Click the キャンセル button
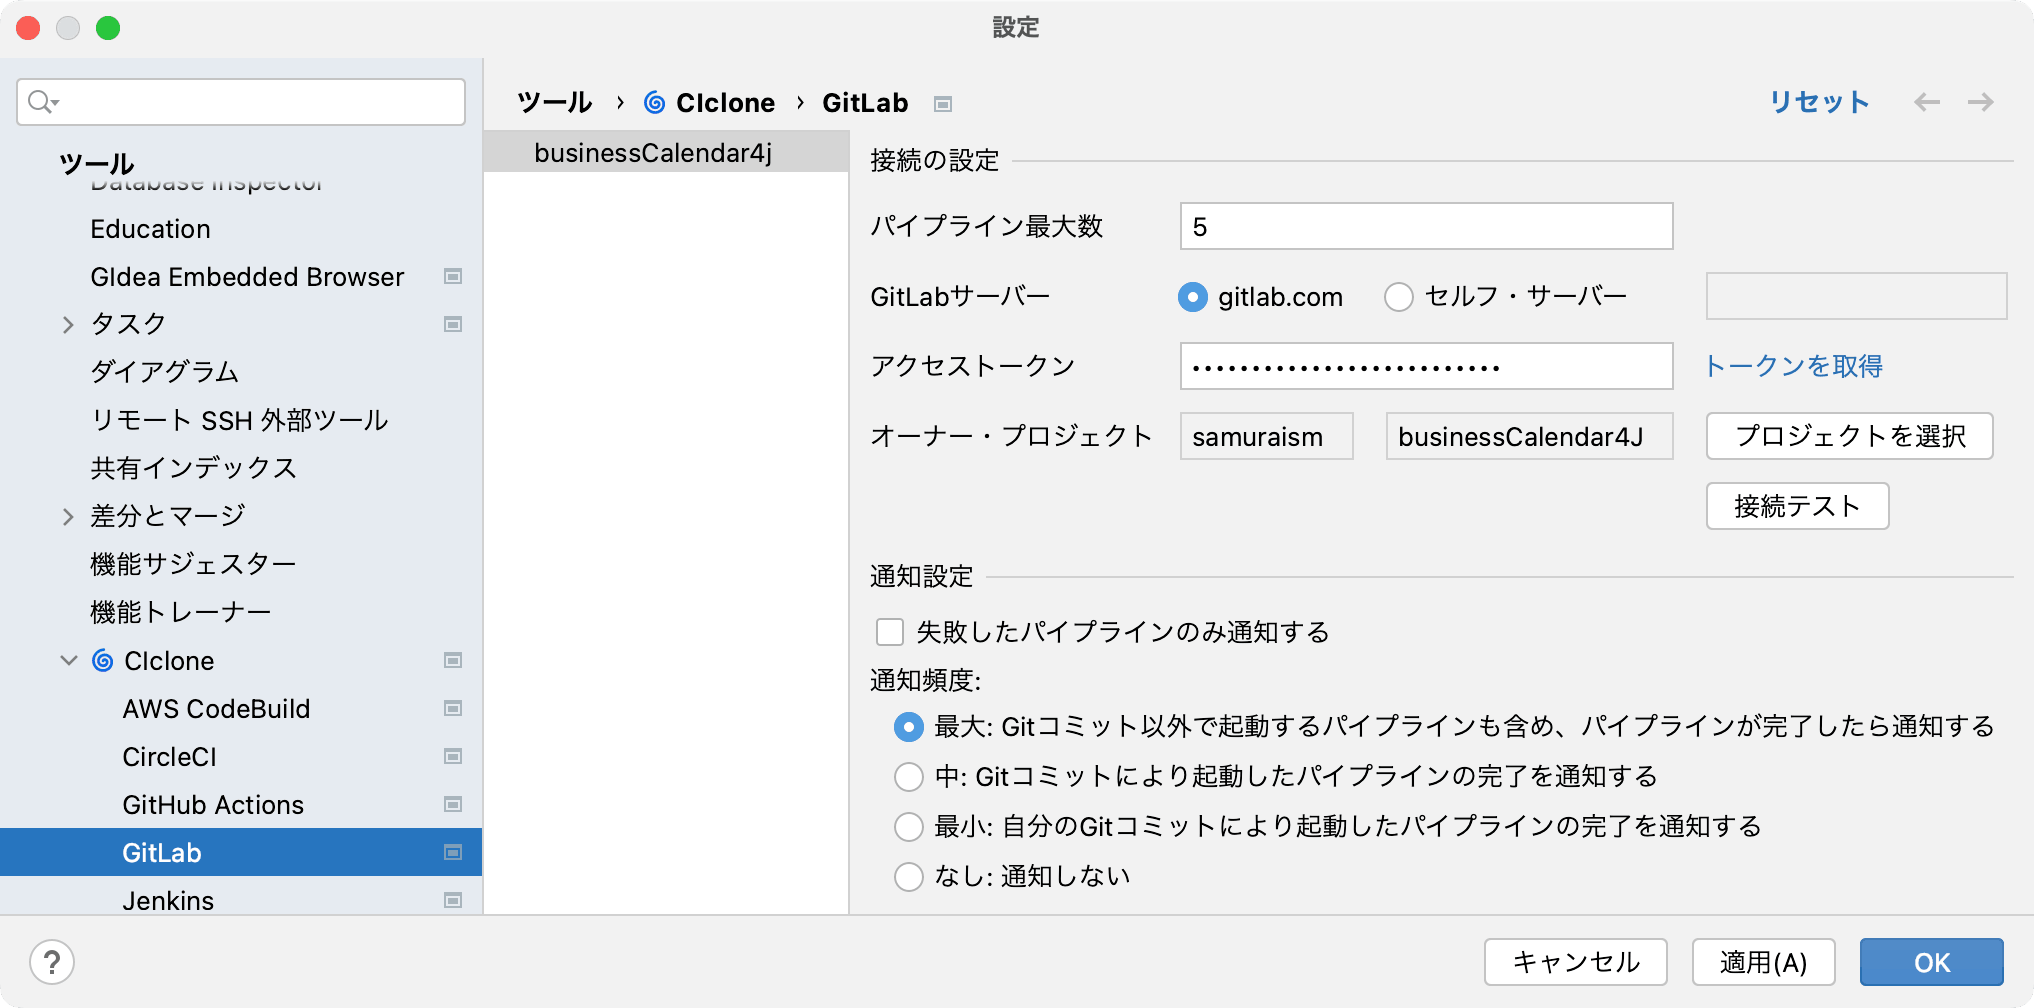This screenshot has width=2034, height=1008. click(1575, 962)
